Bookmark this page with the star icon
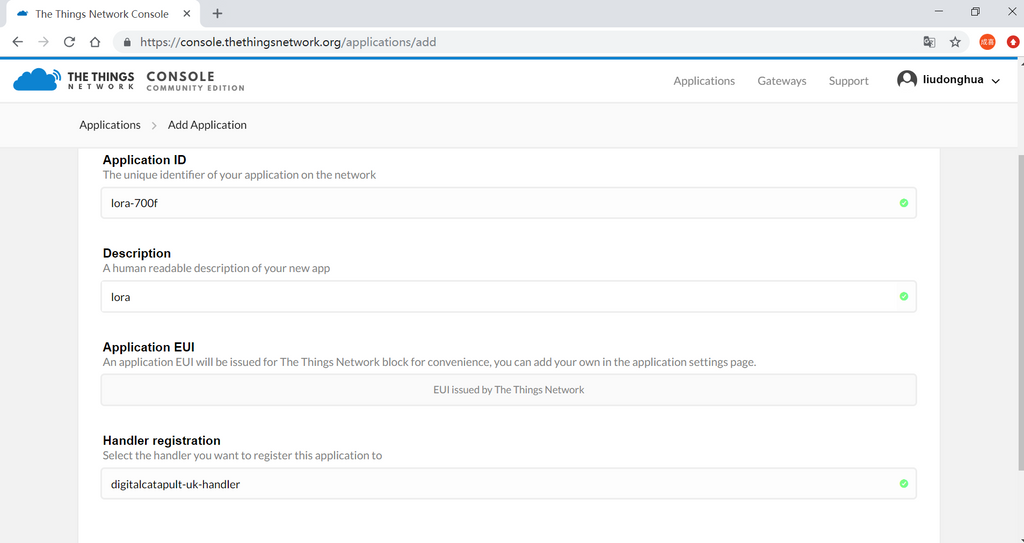Viewport: 1024px width, 543px height. (955, 42)
